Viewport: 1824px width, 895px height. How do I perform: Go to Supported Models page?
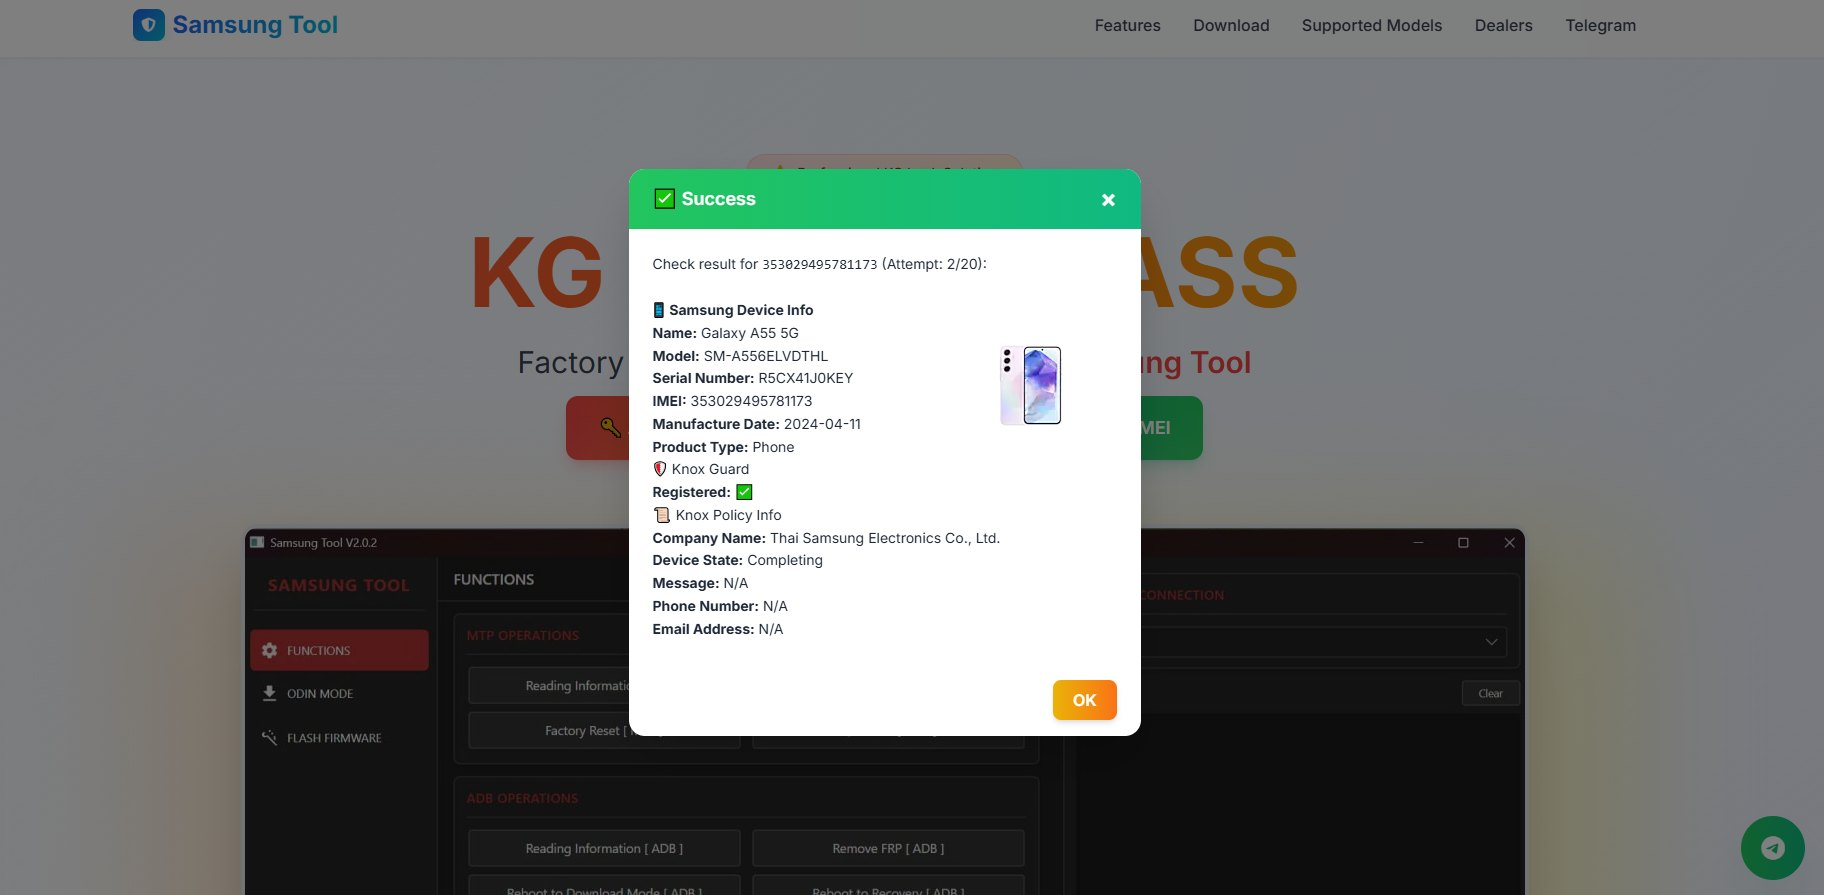pyautogui.click(x=1372, y=26)
